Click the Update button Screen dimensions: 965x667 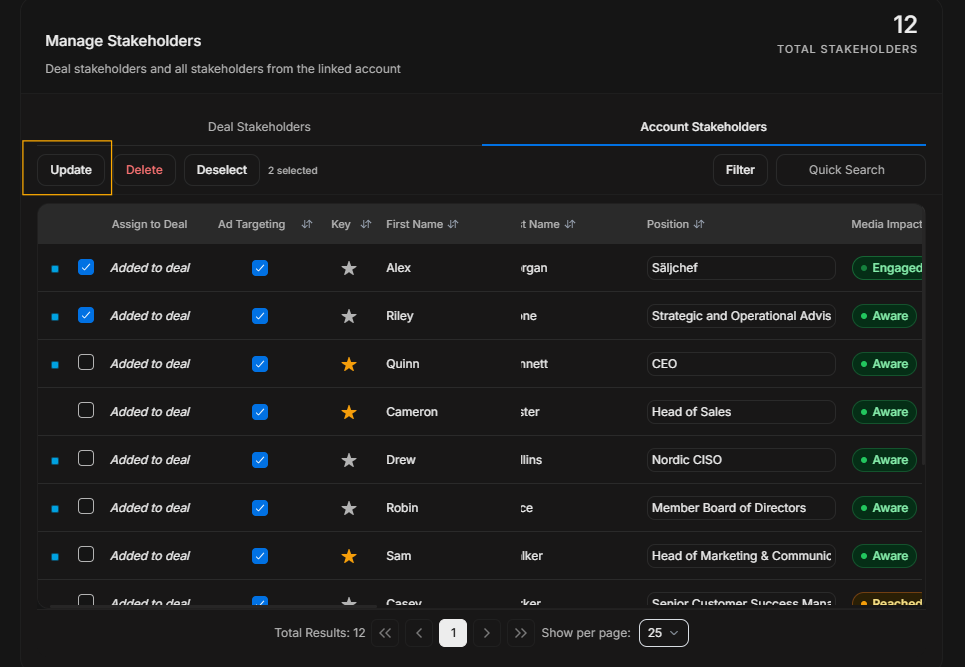pos(71,170)
